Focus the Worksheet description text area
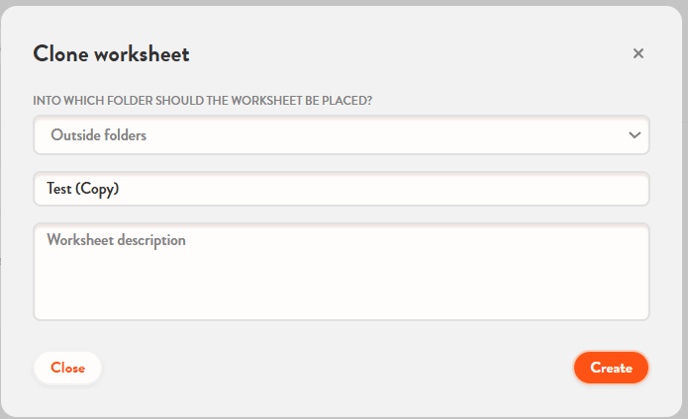Screen dimensions: 688x419 pyautogui.click(x=341, y=271)
